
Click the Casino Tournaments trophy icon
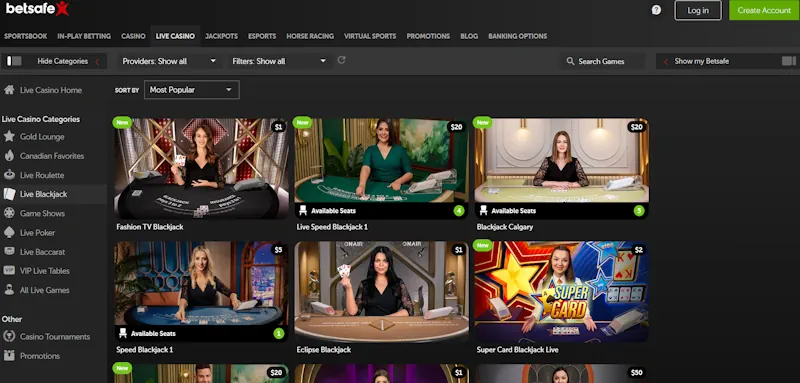coord(9,337)
